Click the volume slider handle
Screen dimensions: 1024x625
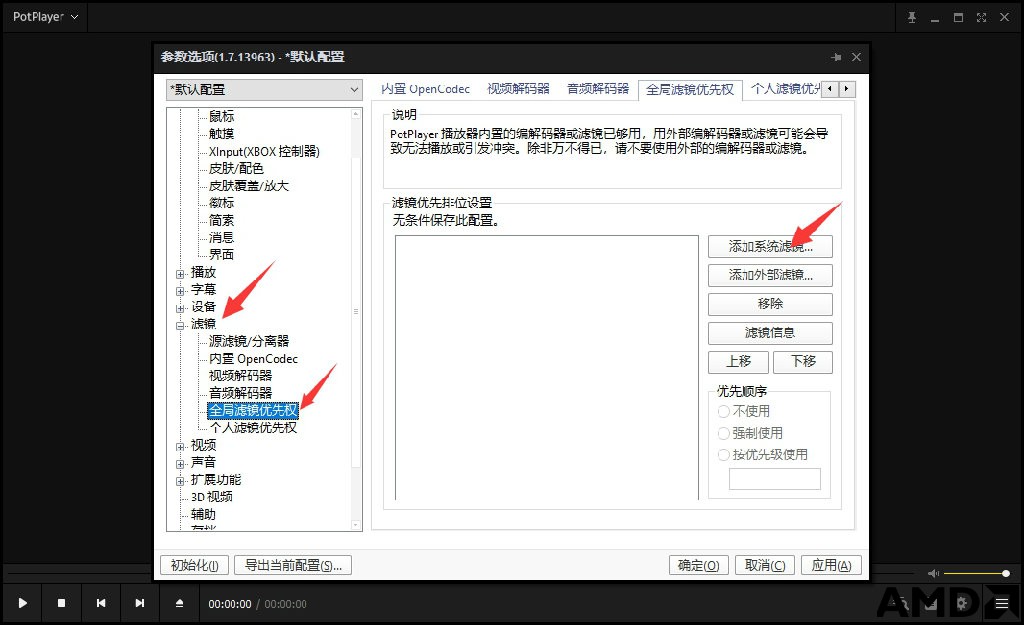pyautogui.click(x=1006, y=573)
